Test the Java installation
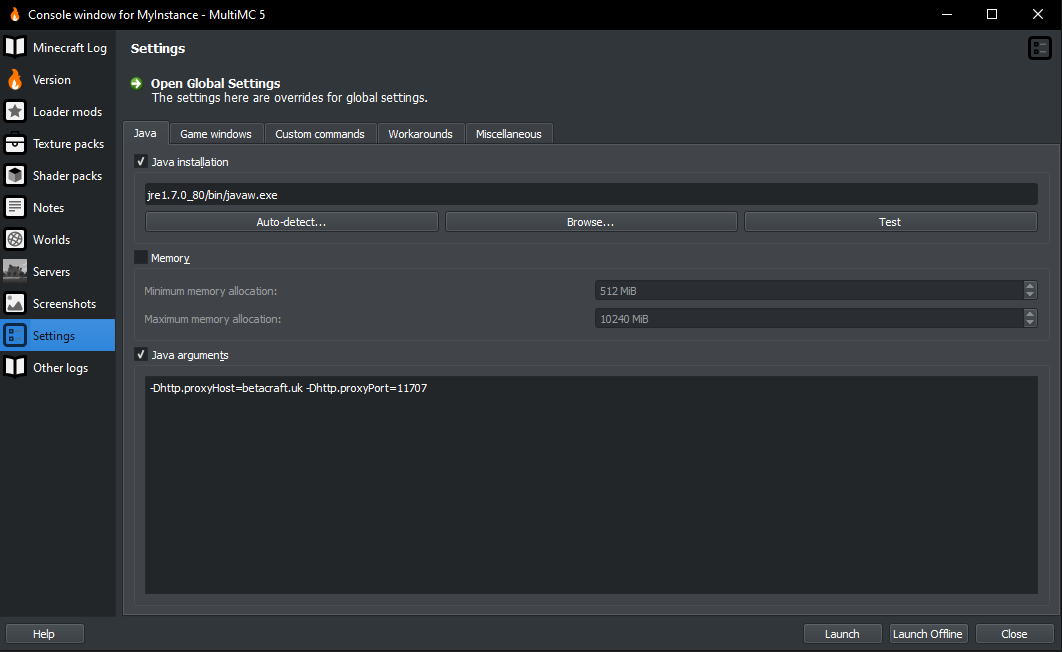 coord(890,222)
